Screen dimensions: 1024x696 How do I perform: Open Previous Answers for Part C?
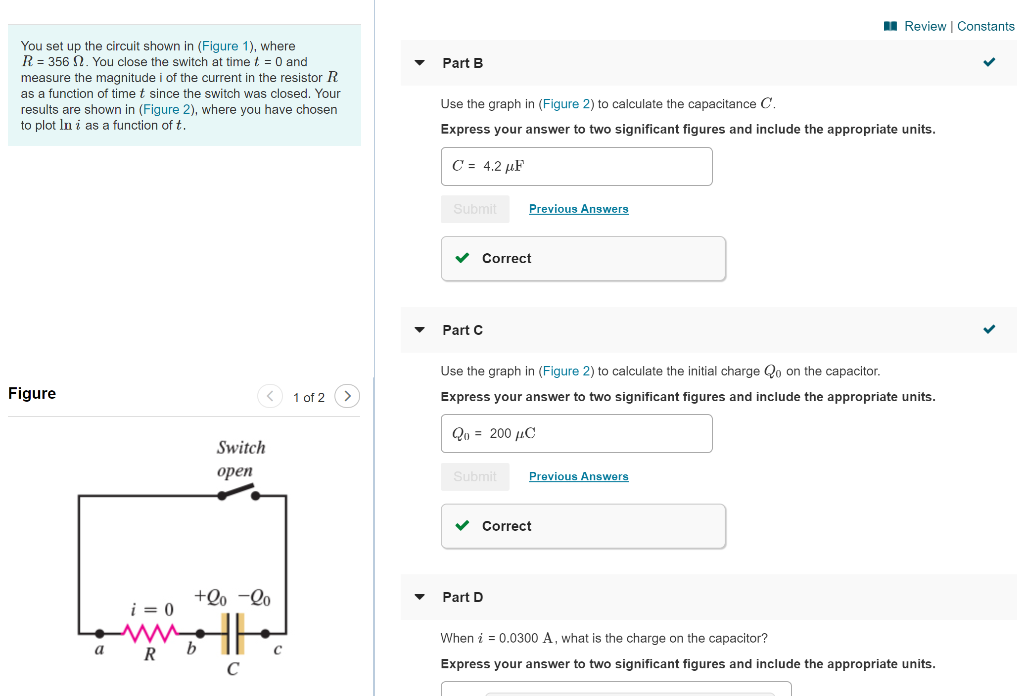[x=578, y=477]
